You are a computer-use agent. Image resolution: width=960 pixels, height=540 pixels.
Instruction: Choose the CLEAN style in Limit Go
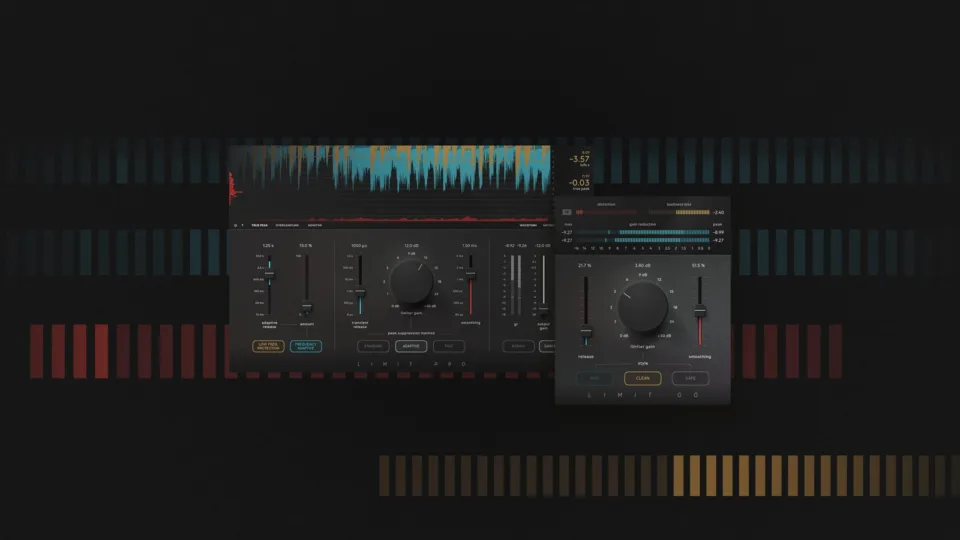[642, 378]
